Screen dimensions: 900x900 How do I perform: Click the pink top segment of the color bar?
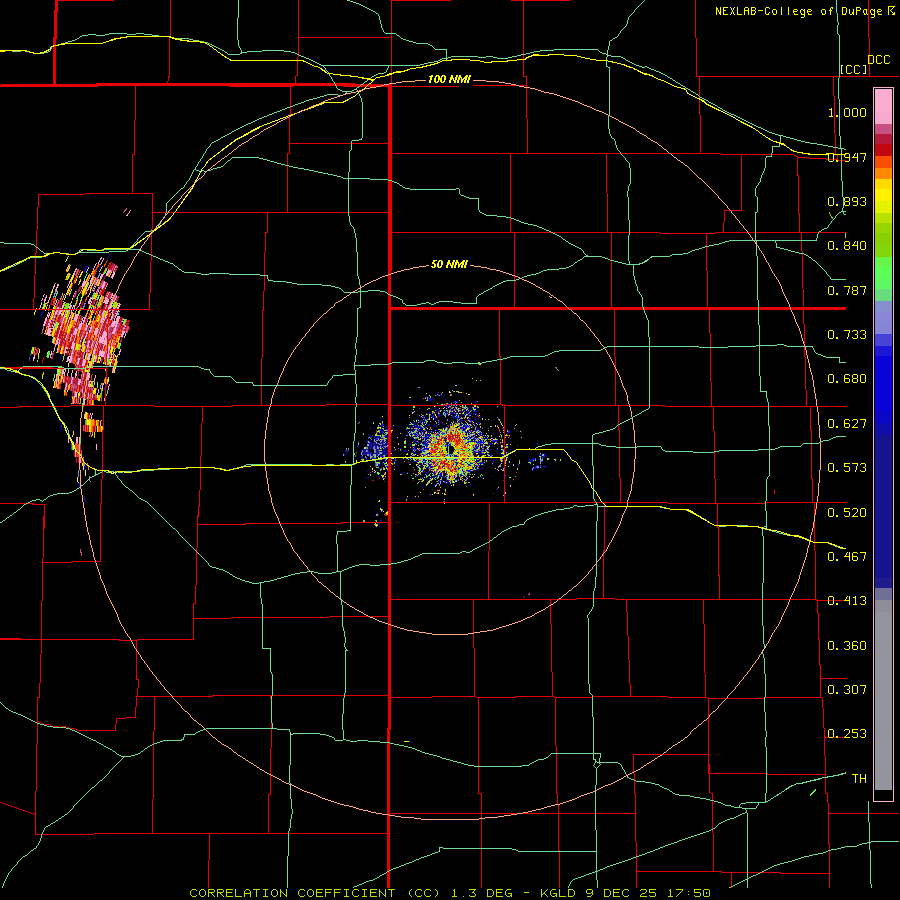point(883,107)
